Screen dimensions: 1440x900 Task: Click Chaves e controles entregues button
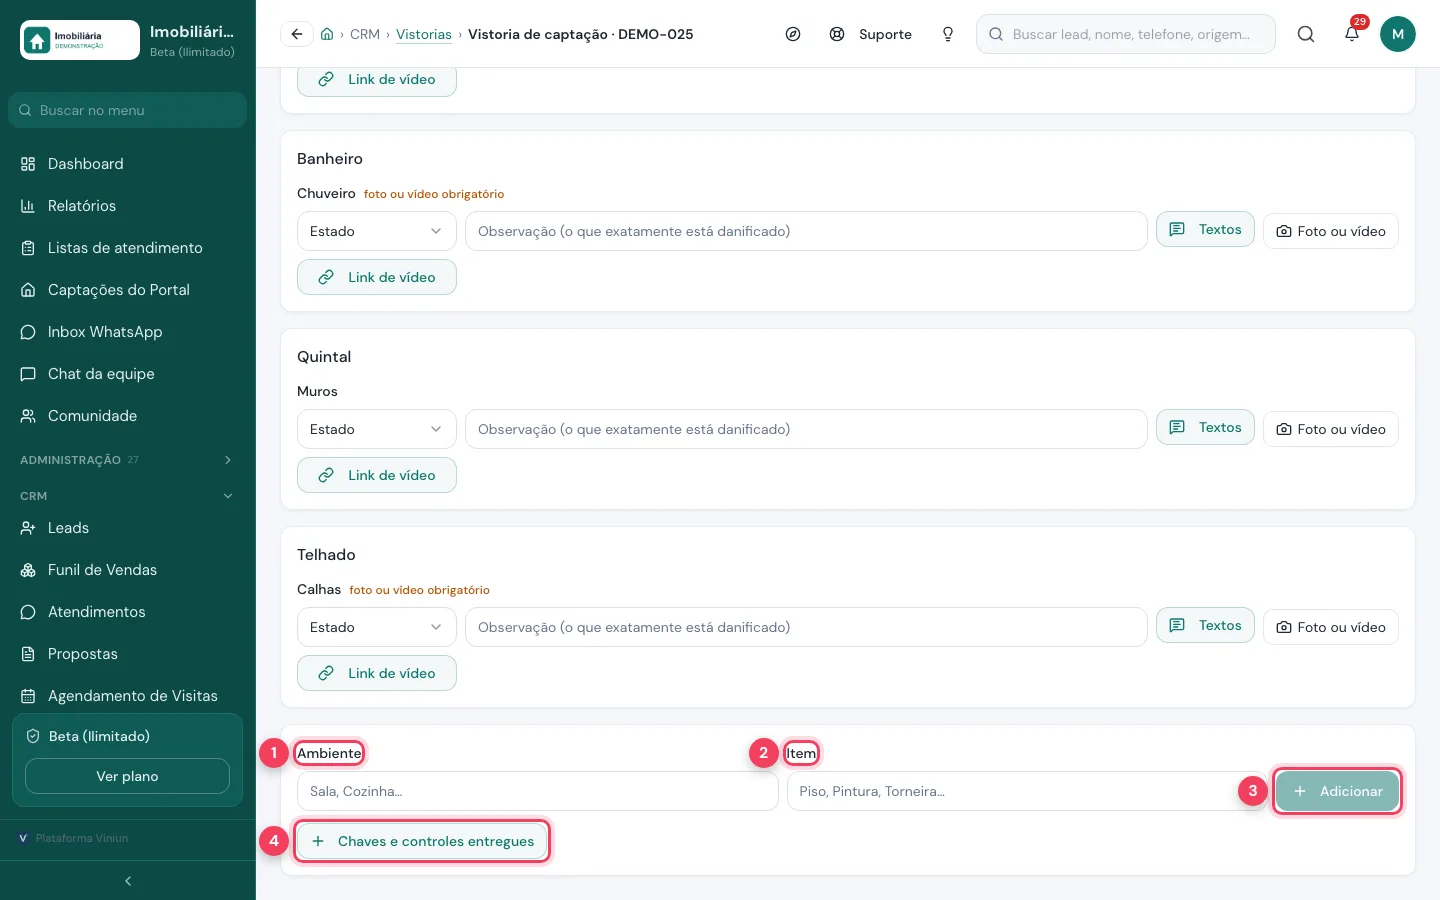pos(422,841)
